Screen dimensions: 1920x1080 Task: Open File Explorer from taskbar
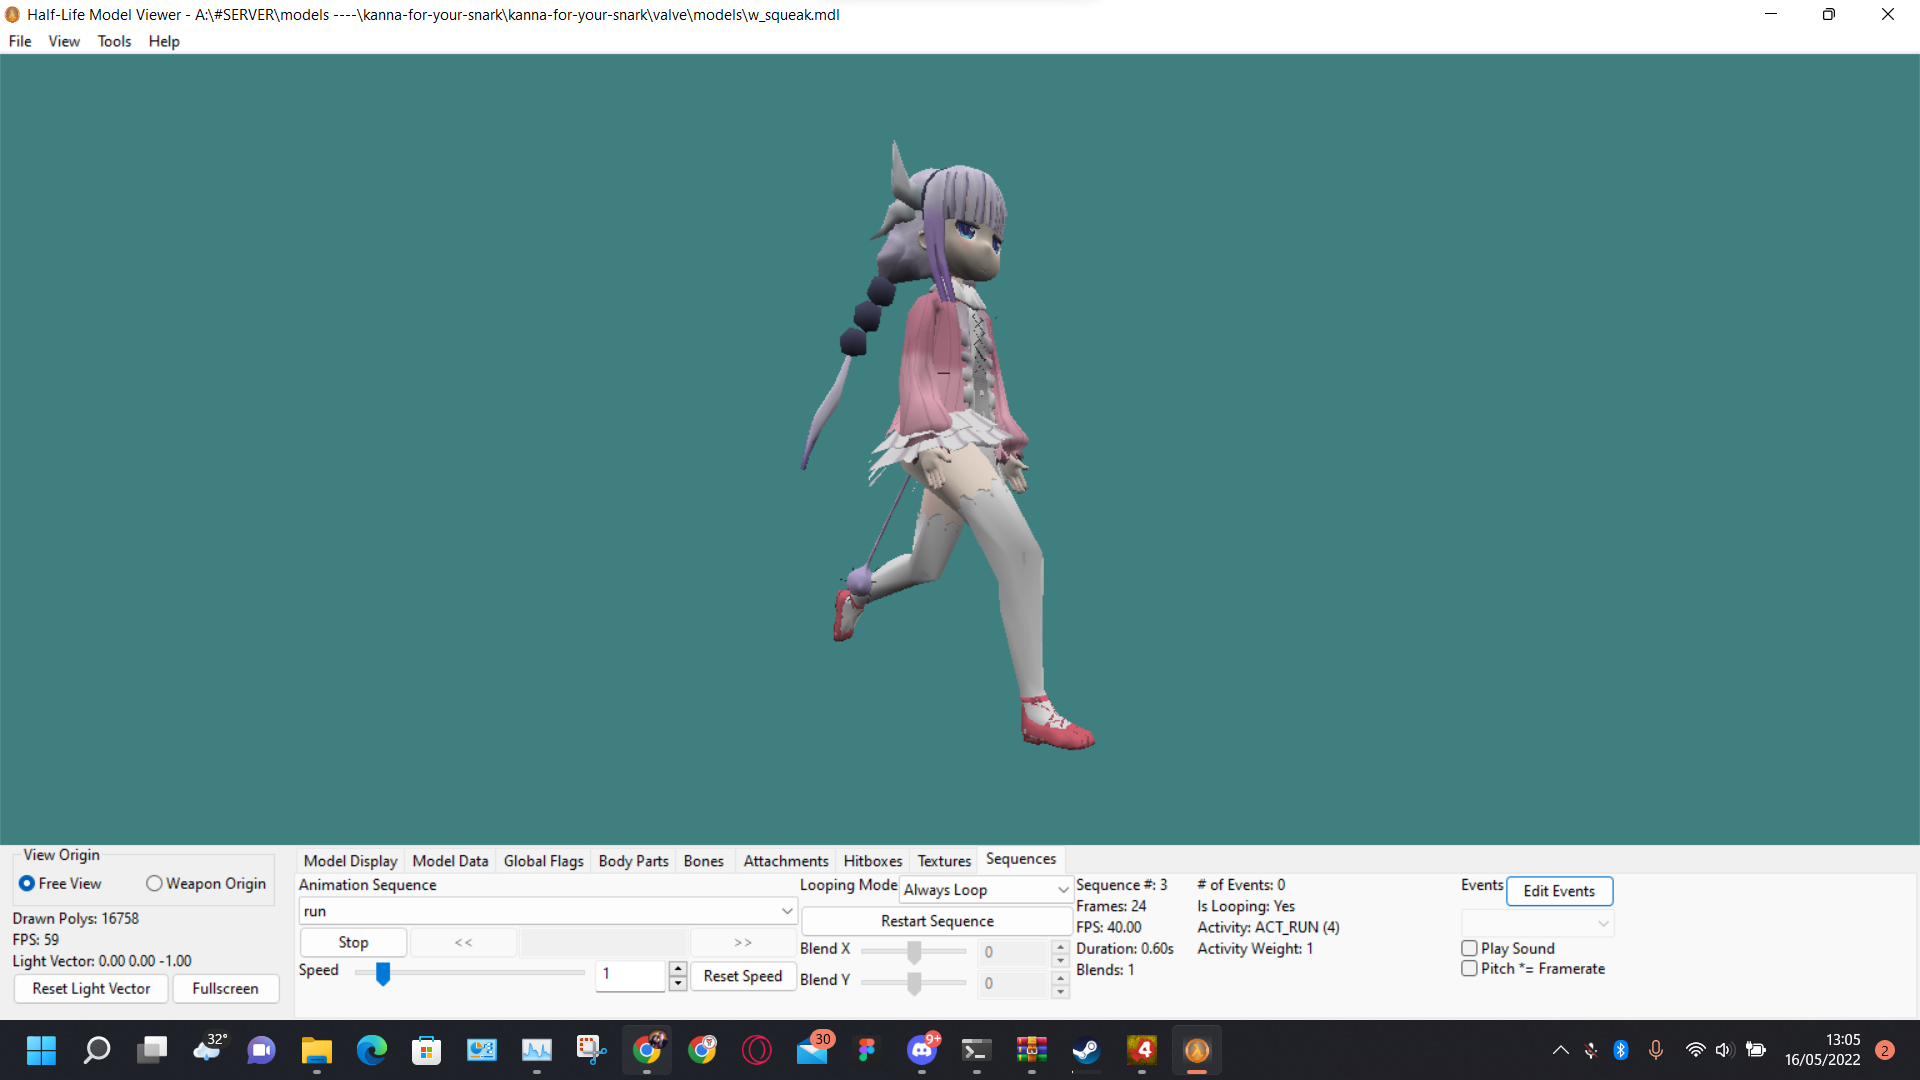[317, 1050]
